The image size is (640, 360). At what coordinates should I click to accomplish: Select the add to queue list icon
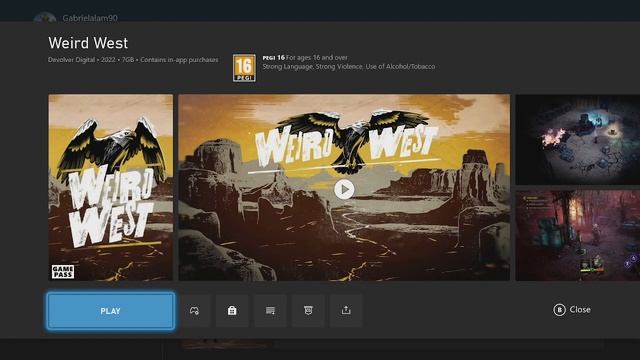tap(270, 311)
